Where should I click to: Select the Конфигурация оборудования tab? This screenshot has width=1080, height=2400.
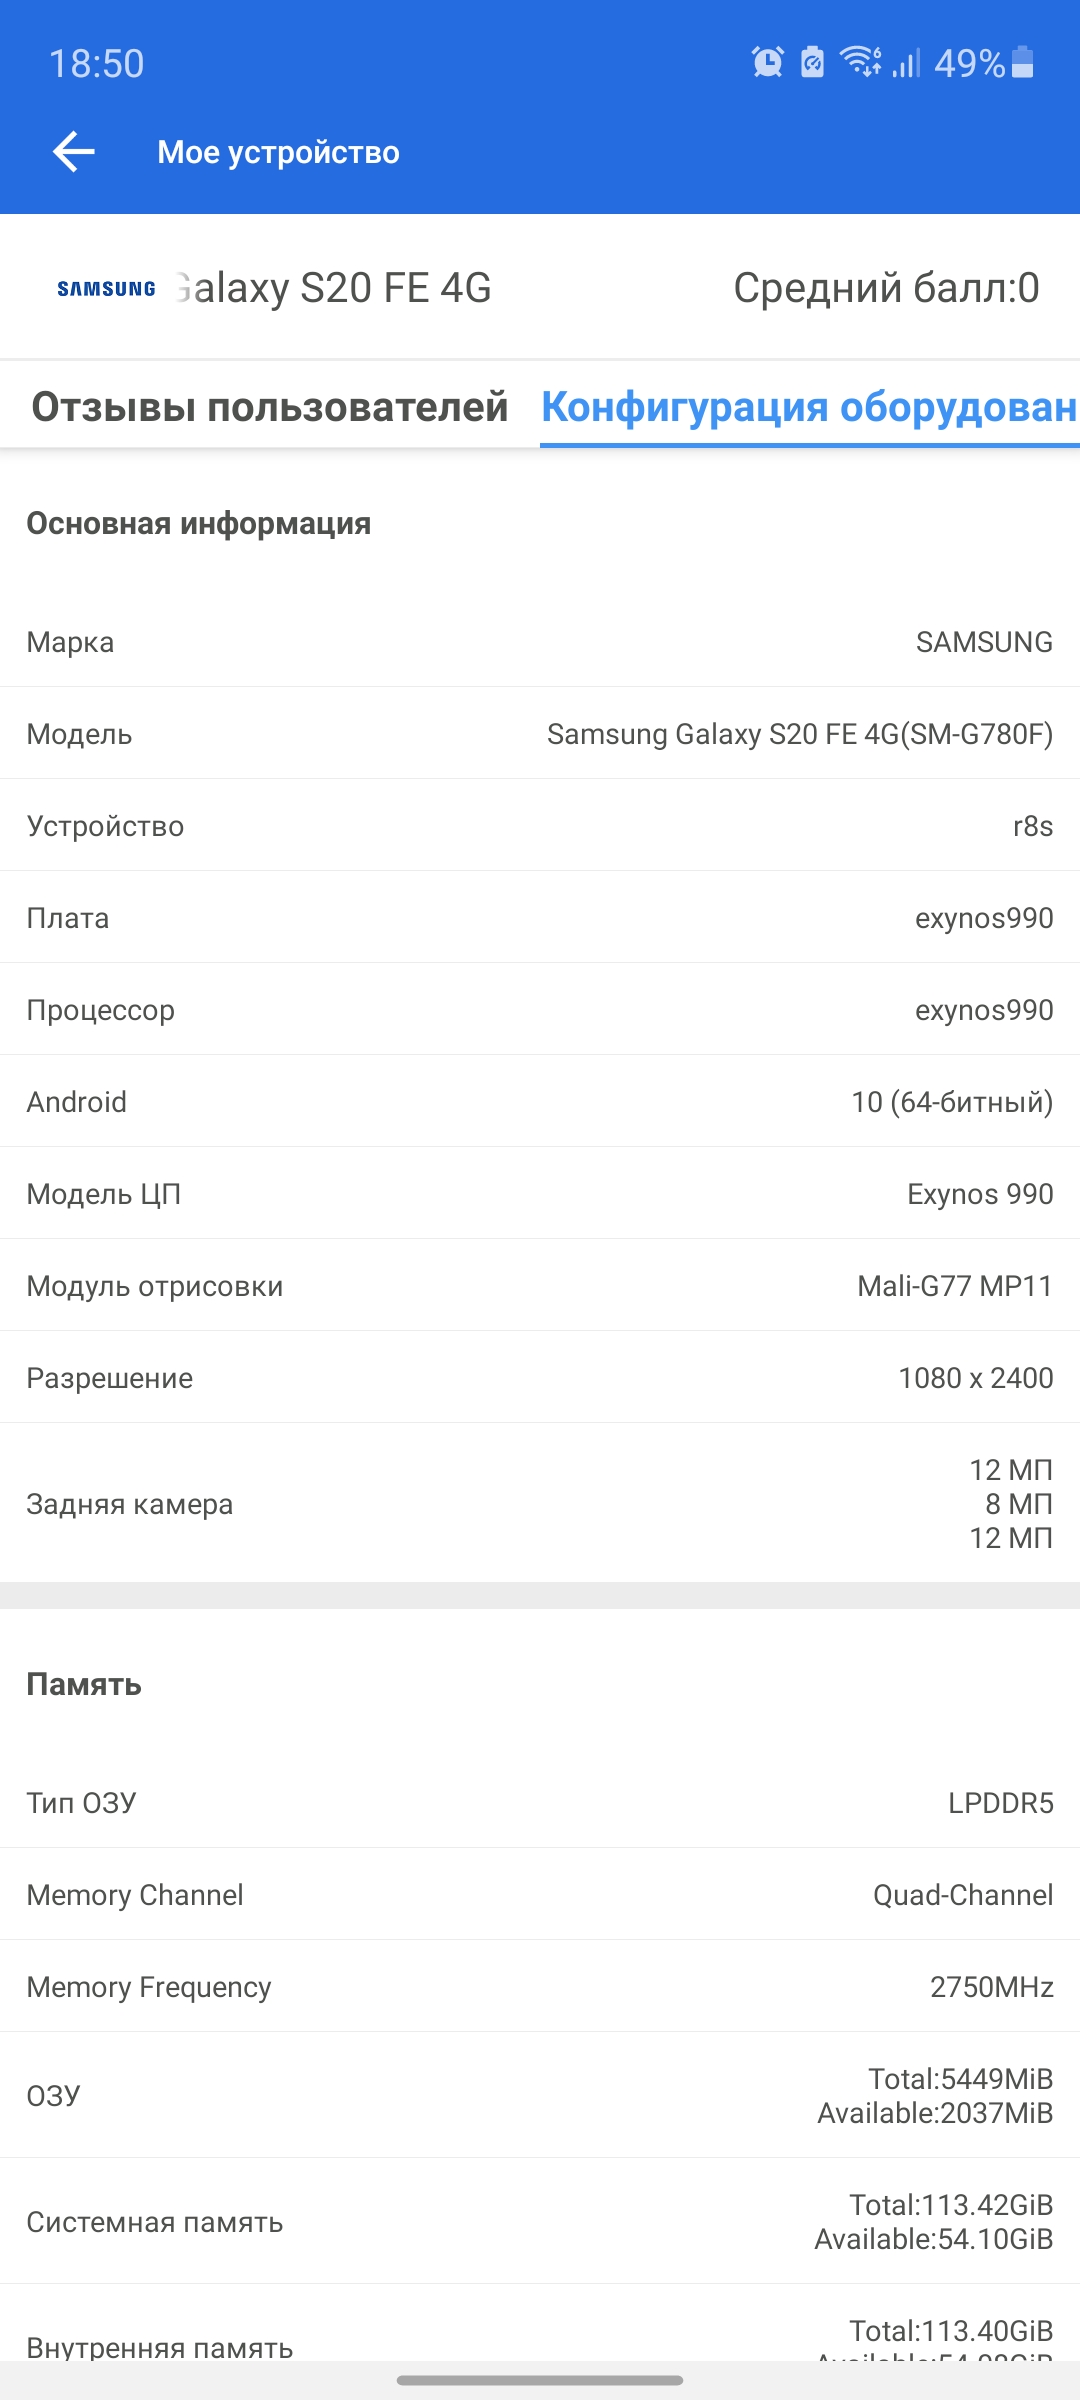808,407
